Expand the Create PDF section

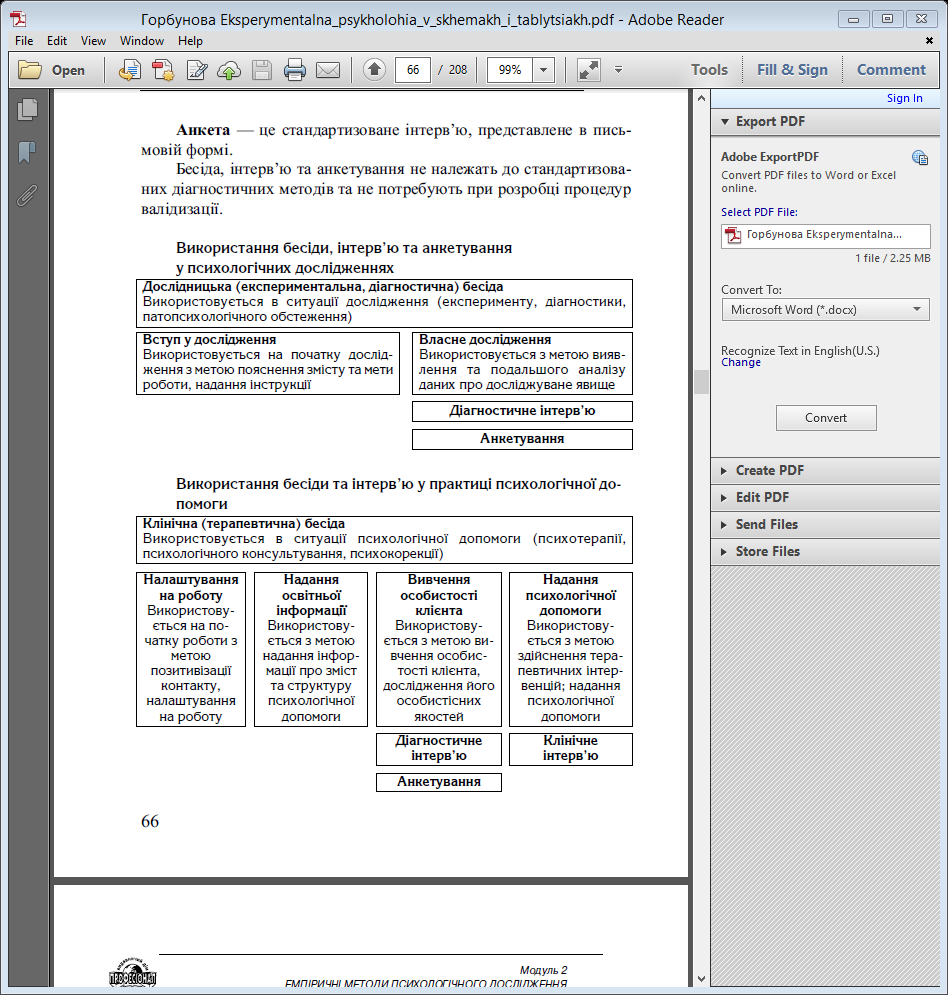click(x=769, y=470)
